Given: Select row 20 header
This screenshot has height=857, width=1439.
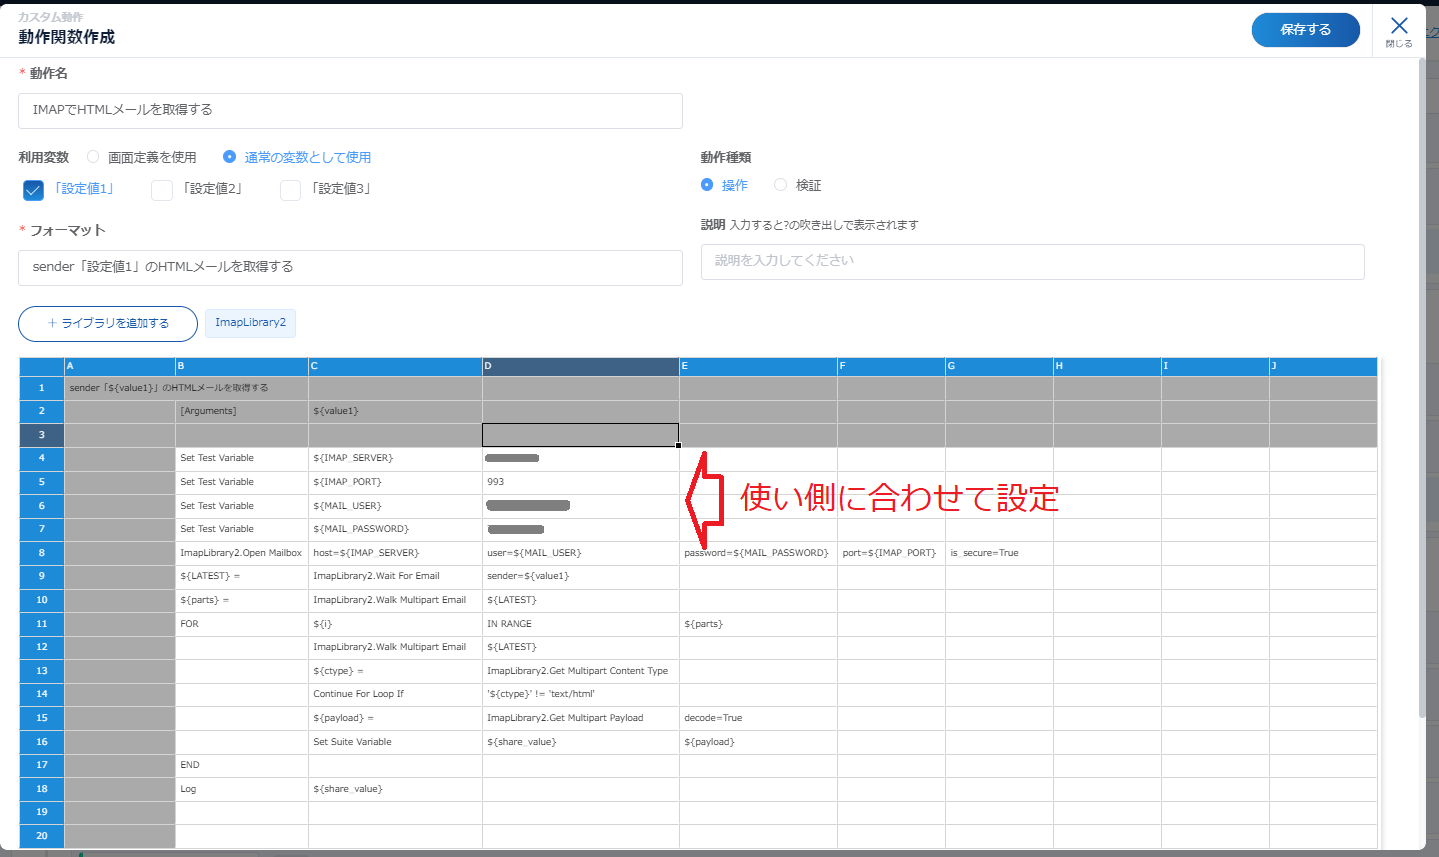Looking at the screenshot, I should tap(42, 836).
